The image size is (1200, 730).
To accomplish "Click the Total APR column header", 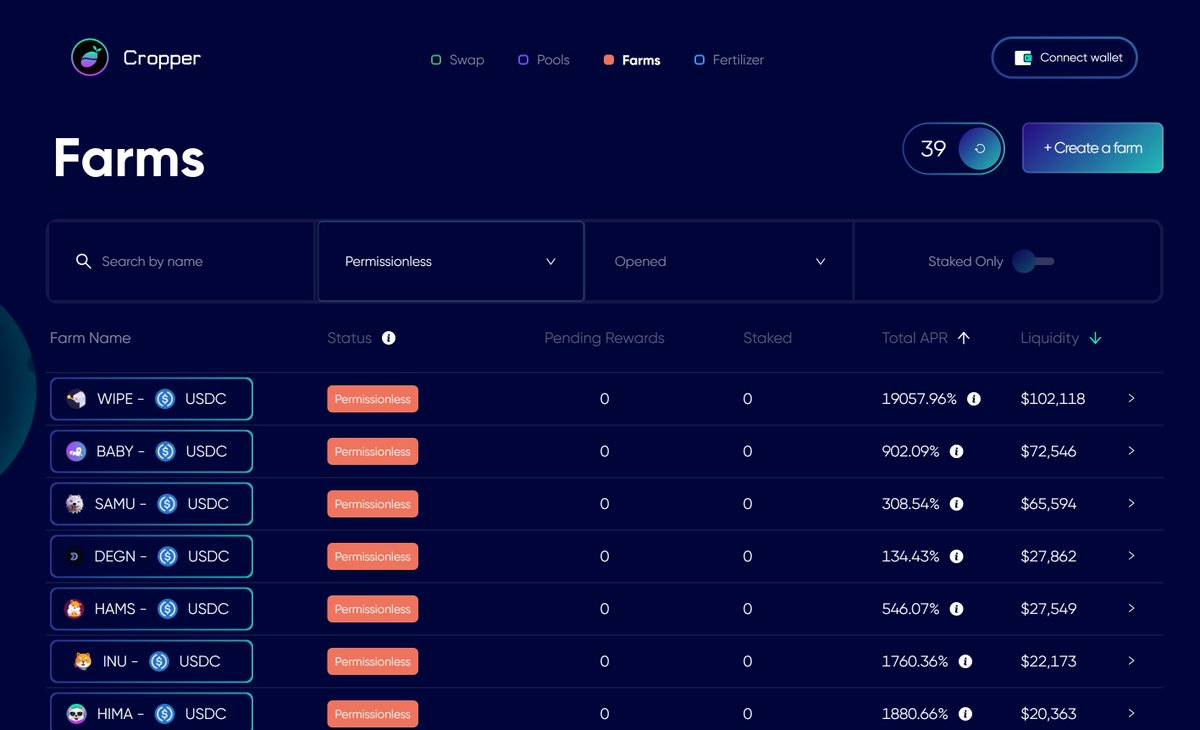I will pyautogui.click(x=914, y=338).
